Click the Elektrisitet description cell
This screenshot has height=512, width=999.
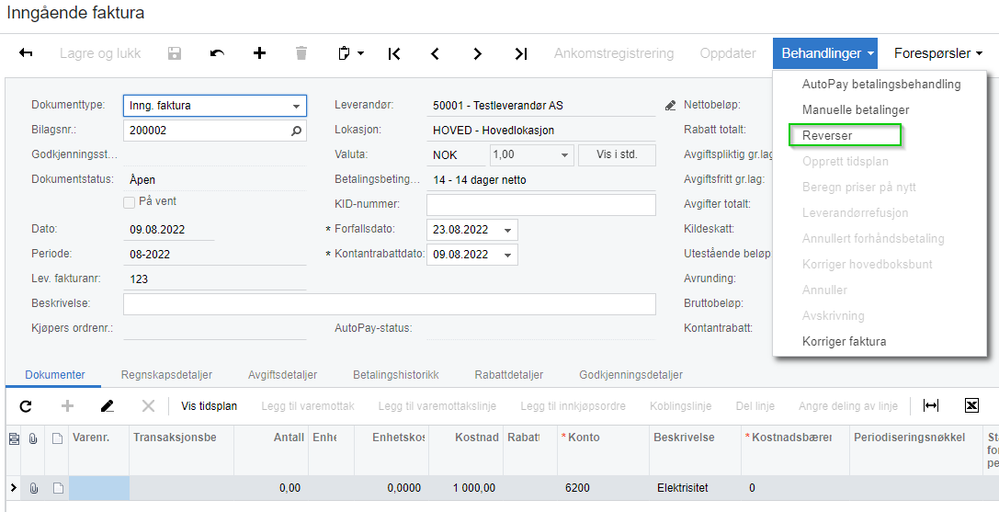694,488
